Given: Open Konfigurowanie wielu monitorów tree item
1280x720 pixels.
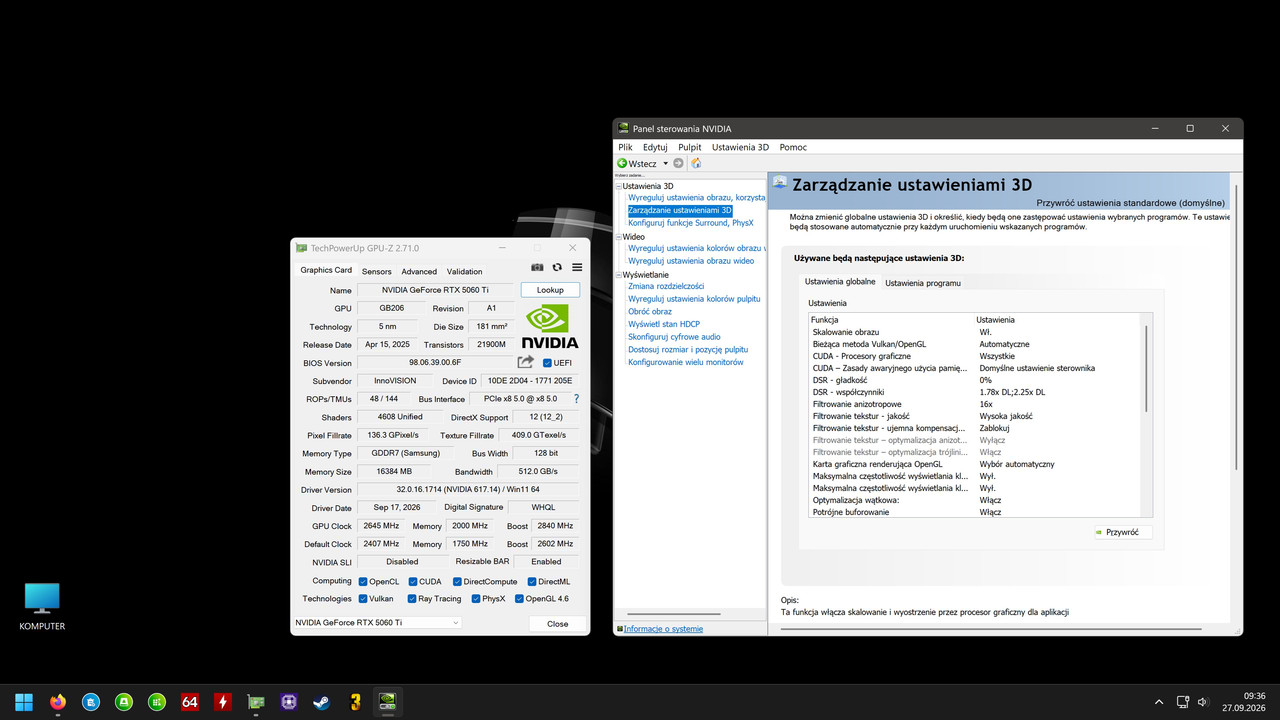Looking at the screenshot, I should tap(686, 362).
